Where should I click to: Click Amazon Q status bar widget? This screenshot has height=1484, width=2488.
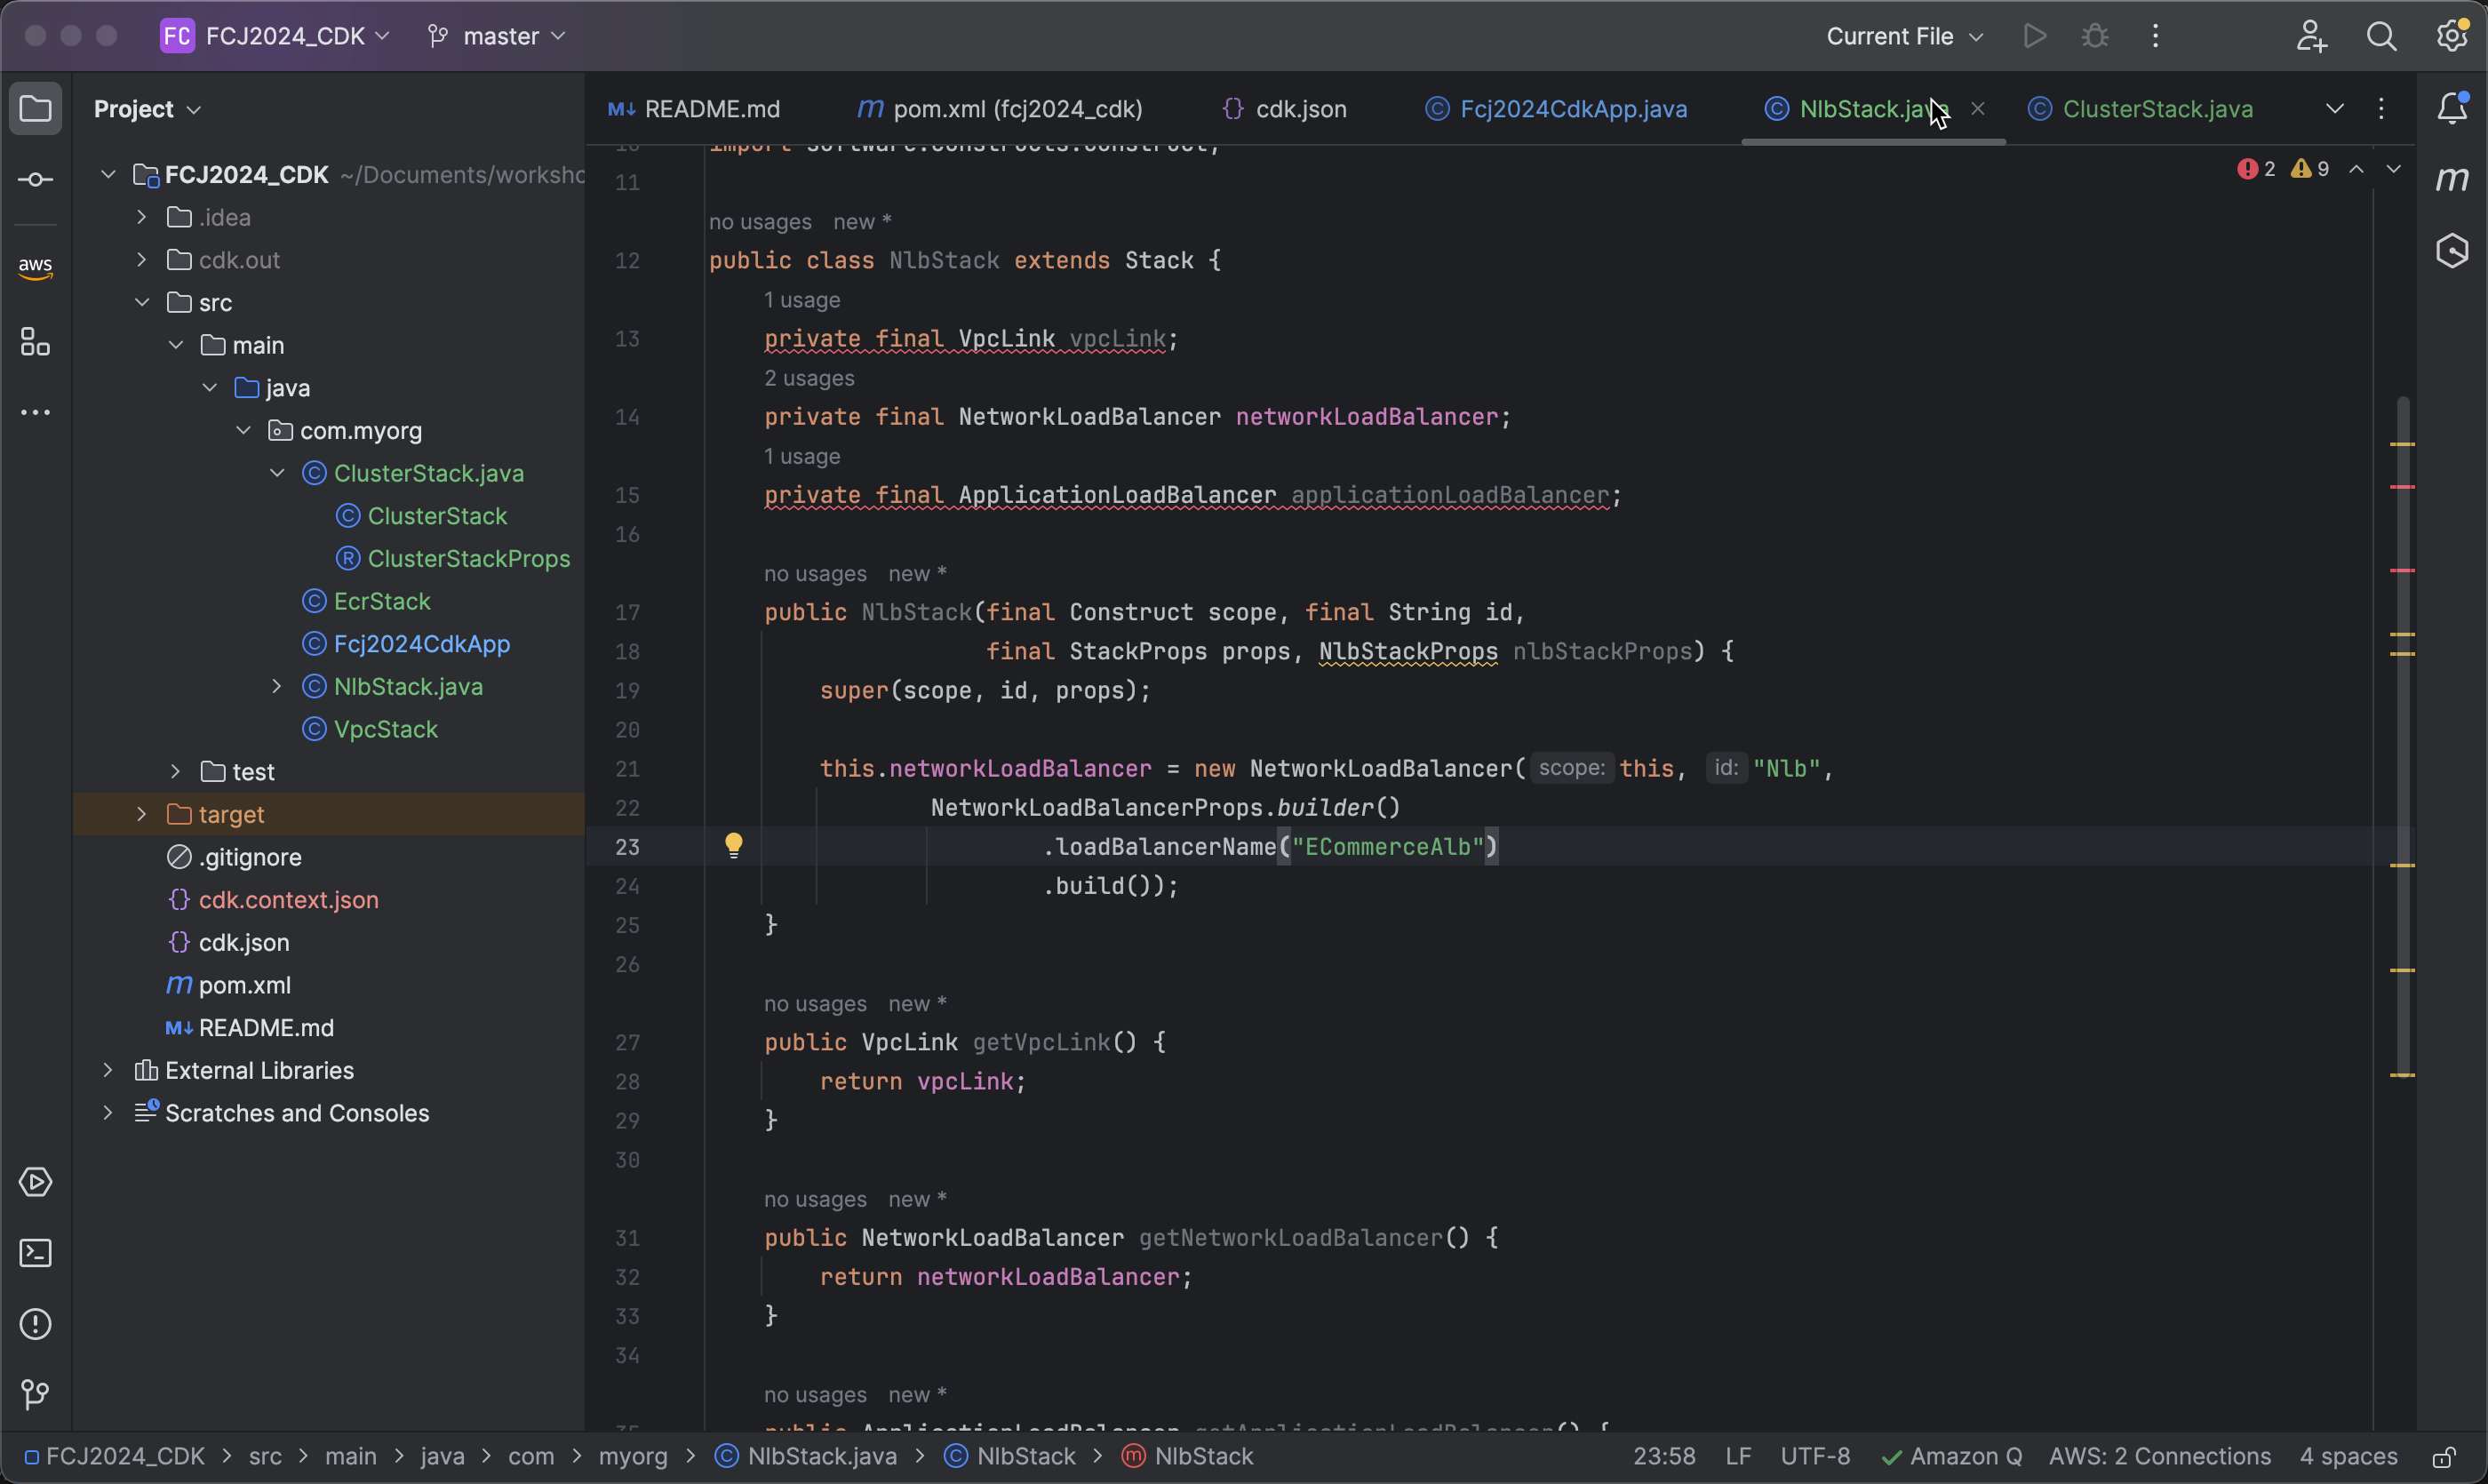point(1952,1457)
